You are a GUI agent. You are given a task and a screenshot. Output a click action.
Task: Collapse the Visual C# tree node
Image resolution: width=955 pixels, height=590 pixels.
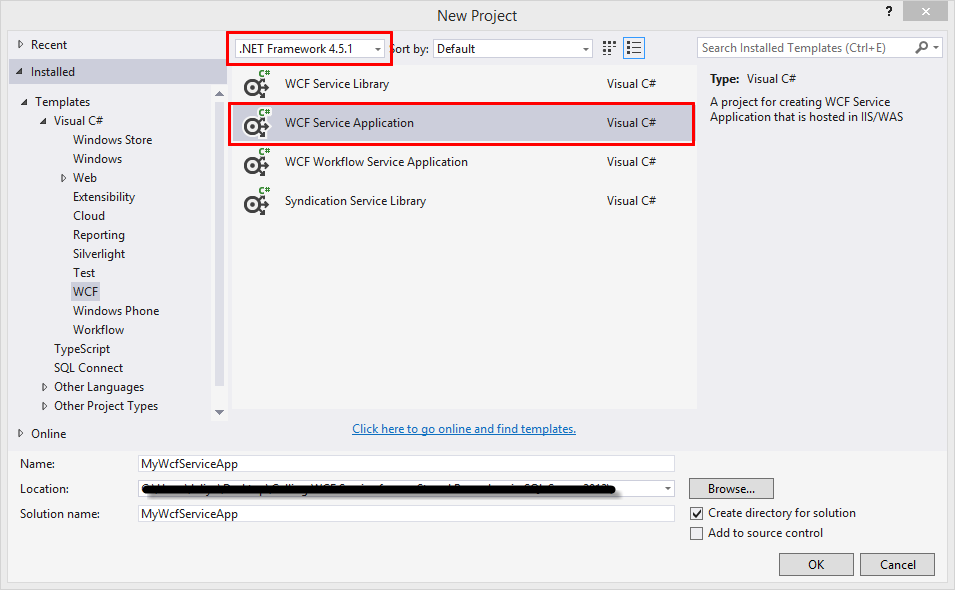tap(43, 121)
